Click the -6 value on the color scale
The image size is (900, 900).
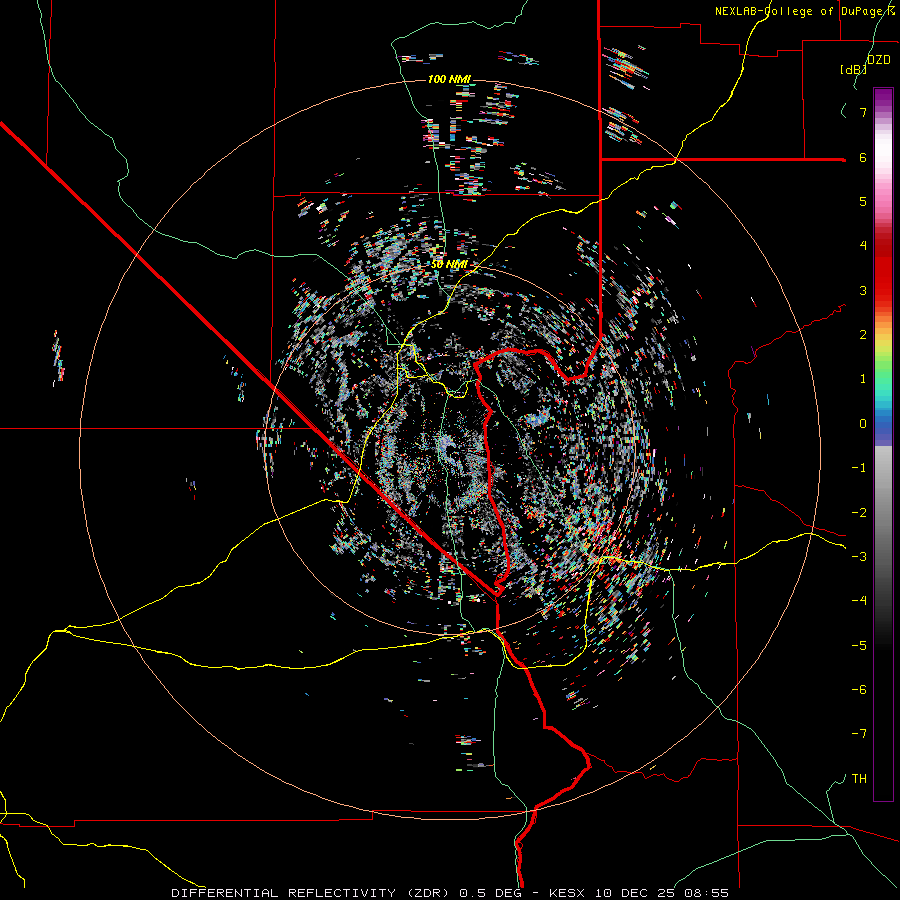pyautogui.click(x=859, y=690)
